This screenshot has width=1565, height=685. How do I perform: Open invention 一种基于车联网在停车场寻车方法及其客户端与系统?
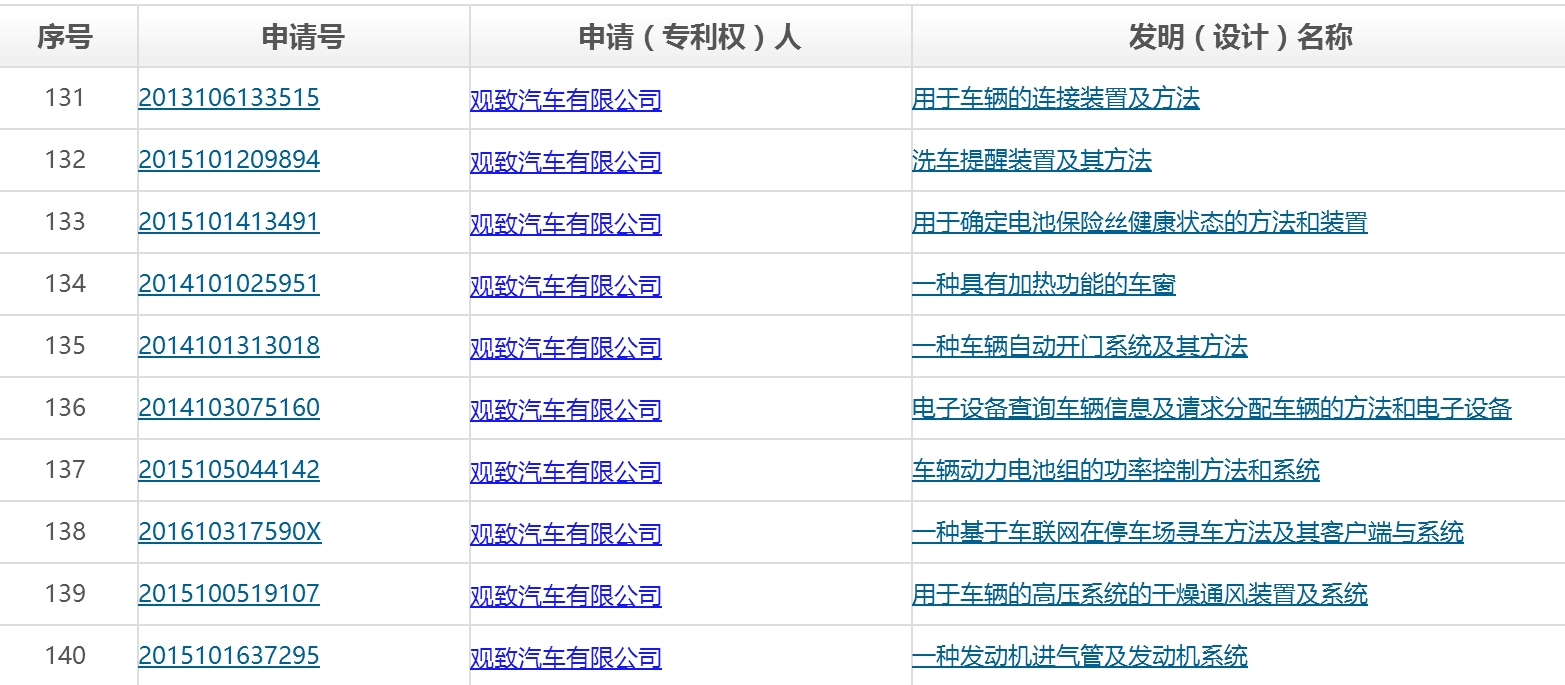(1188, 532)
